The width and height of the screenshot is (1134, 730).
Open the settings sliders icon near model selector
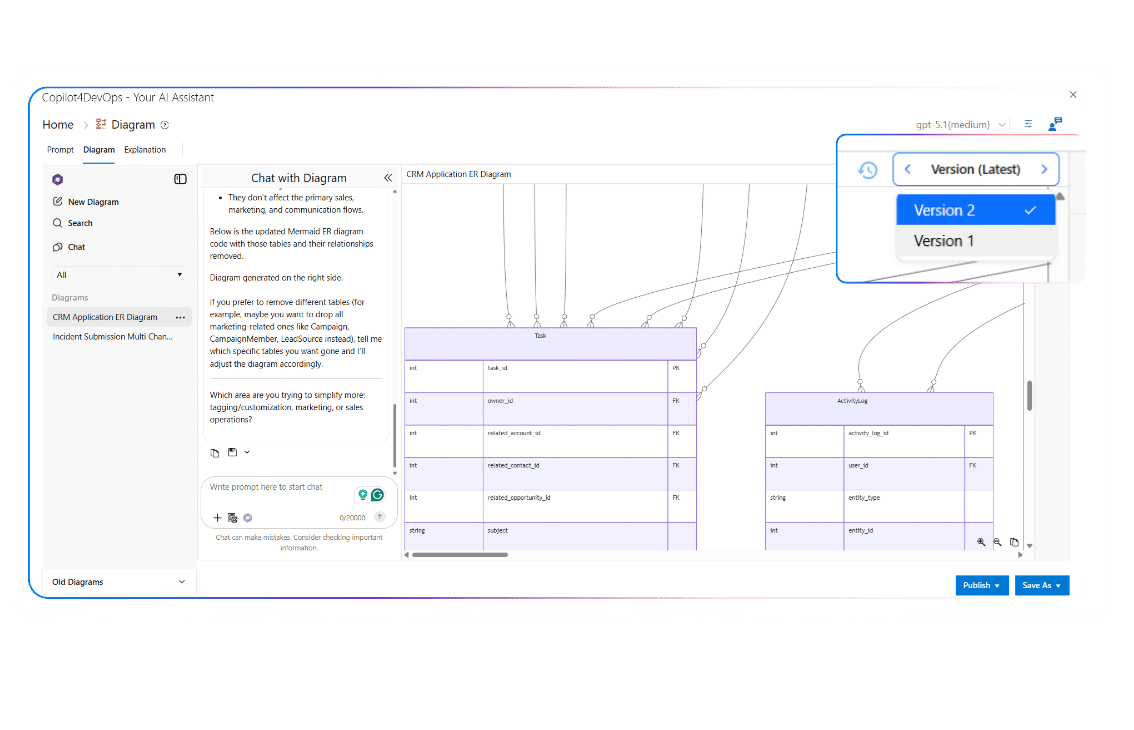1028,124
